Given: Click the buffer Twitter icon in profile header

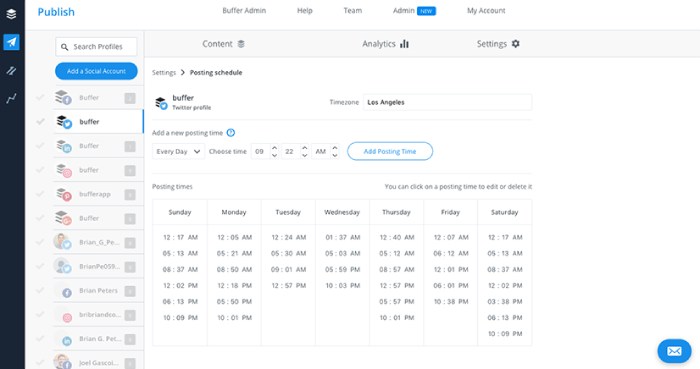Looking at the screenshot, I should pos(161,103).
